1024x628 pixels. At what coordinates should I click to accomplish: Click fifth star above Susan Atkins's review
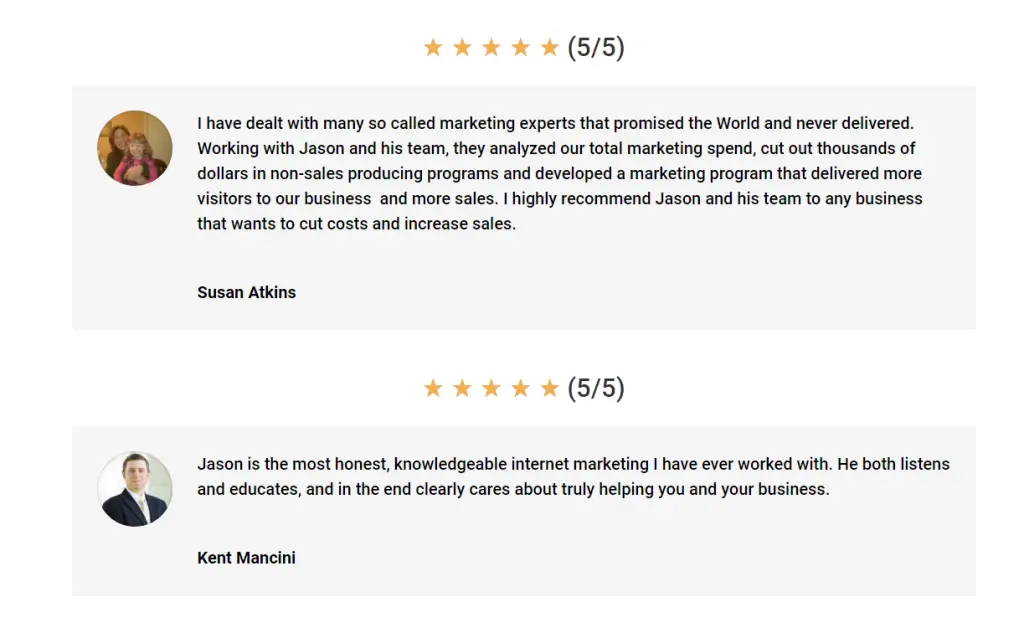tap(549, 48)
